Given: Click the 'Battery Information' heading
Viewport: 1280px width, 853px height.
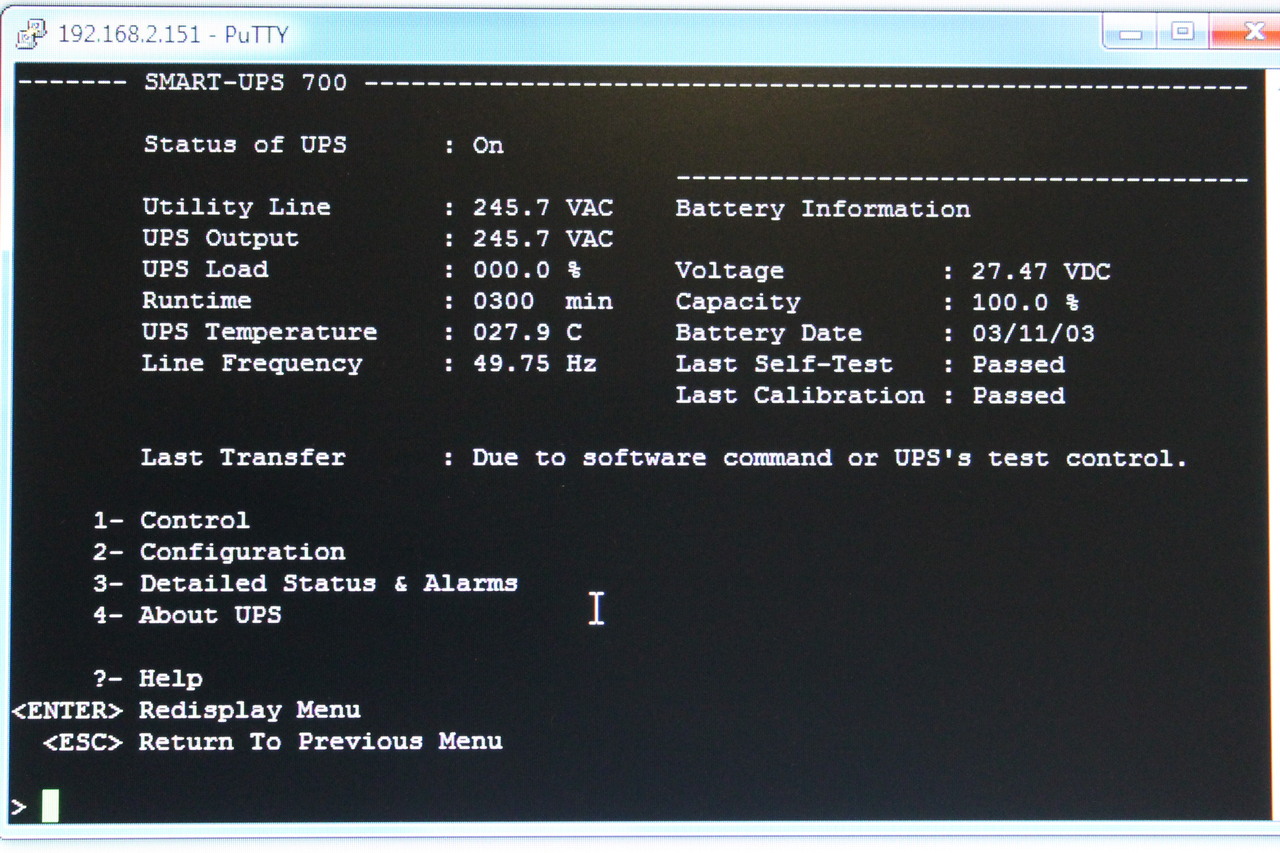Looking at the screenshot, I should 823,209.
